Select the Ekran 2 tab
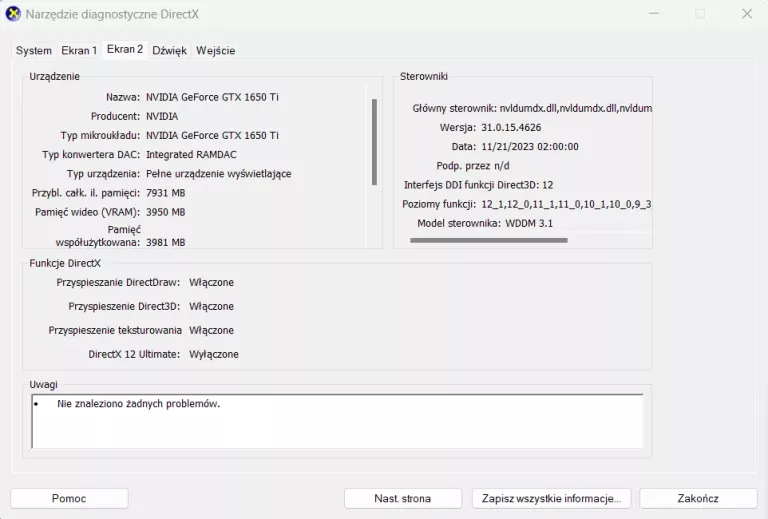The width and height of the screenshot is (768, 519). click(x=125, y=49)
